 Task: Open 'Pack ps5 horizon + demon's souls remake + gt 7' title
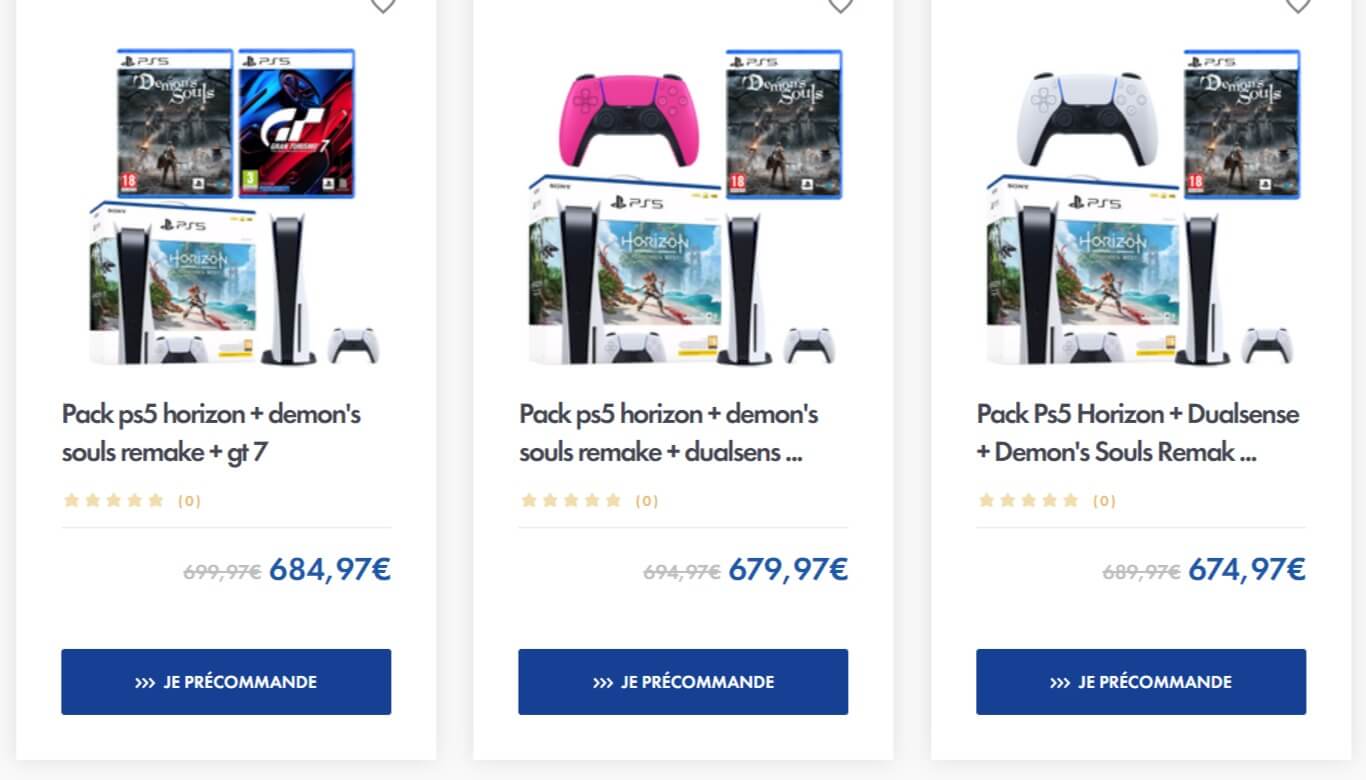(x=211, y=433)
